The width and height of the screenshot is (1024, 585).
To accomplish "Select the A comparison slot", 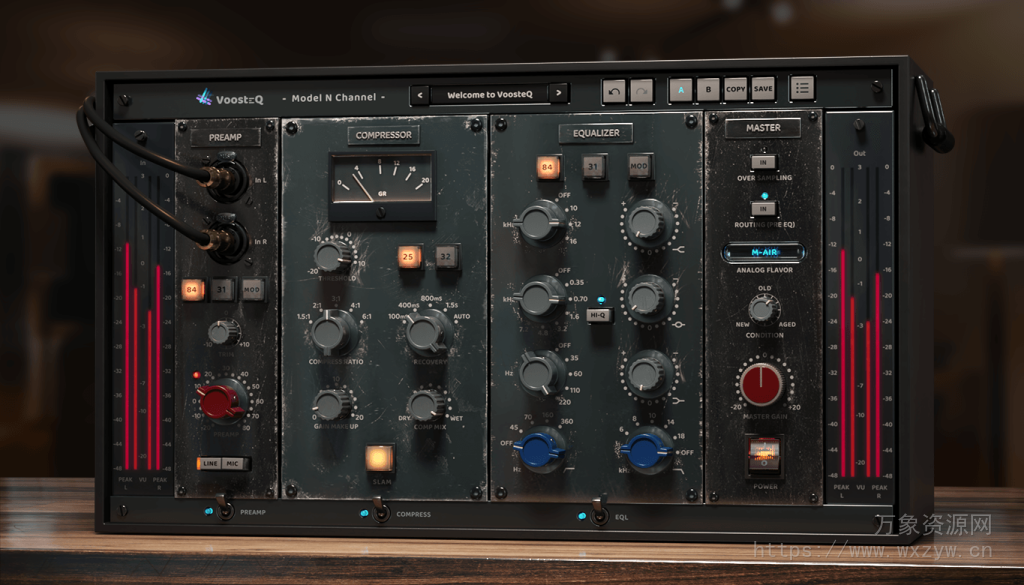I will 682,89.
